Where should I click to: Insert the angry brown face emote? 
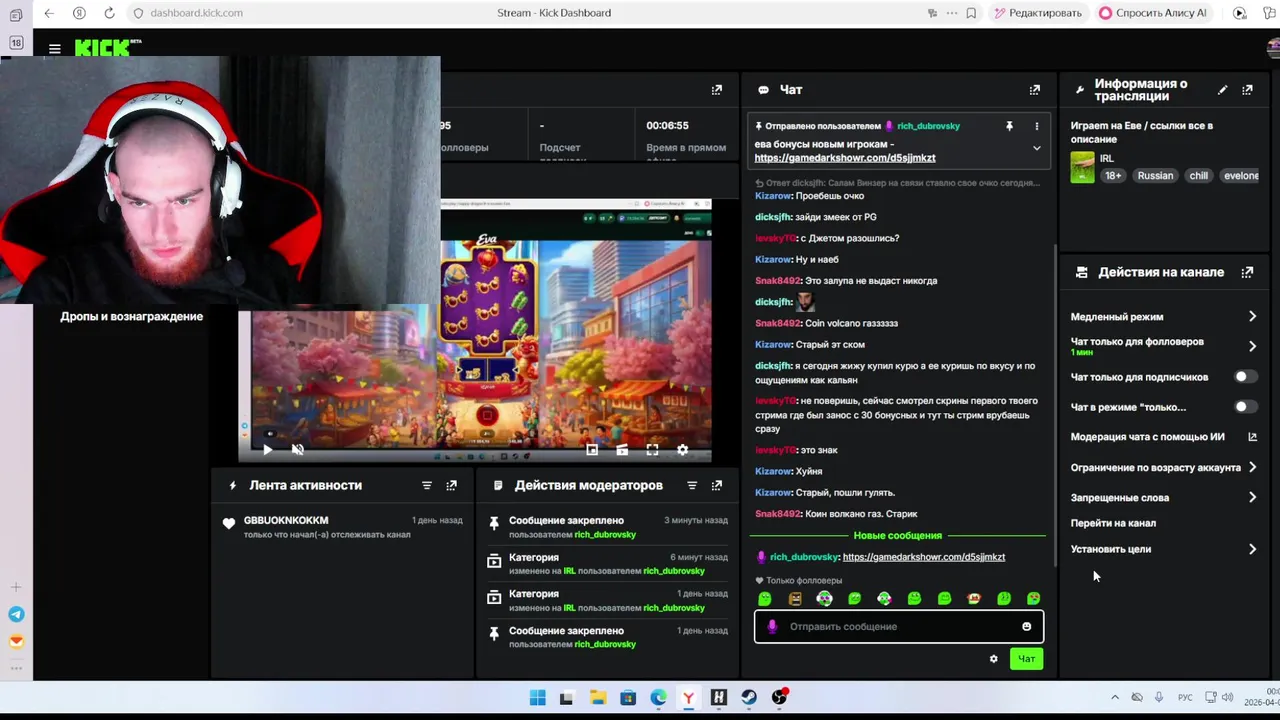pos(795,599)
